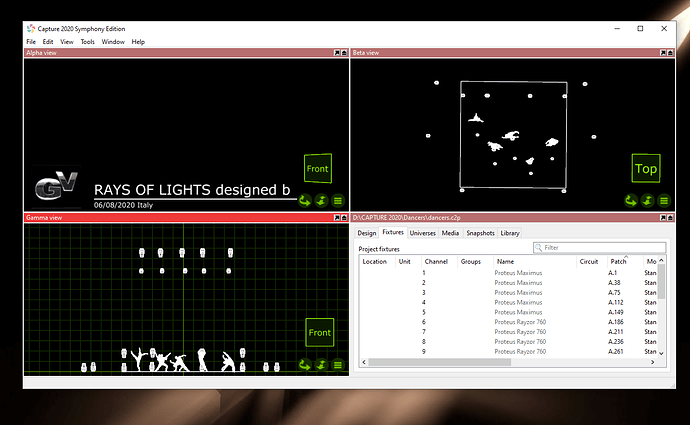Select Proteus Maximus fixture patched A.38

pyautogui.click(x=508, y=282)
